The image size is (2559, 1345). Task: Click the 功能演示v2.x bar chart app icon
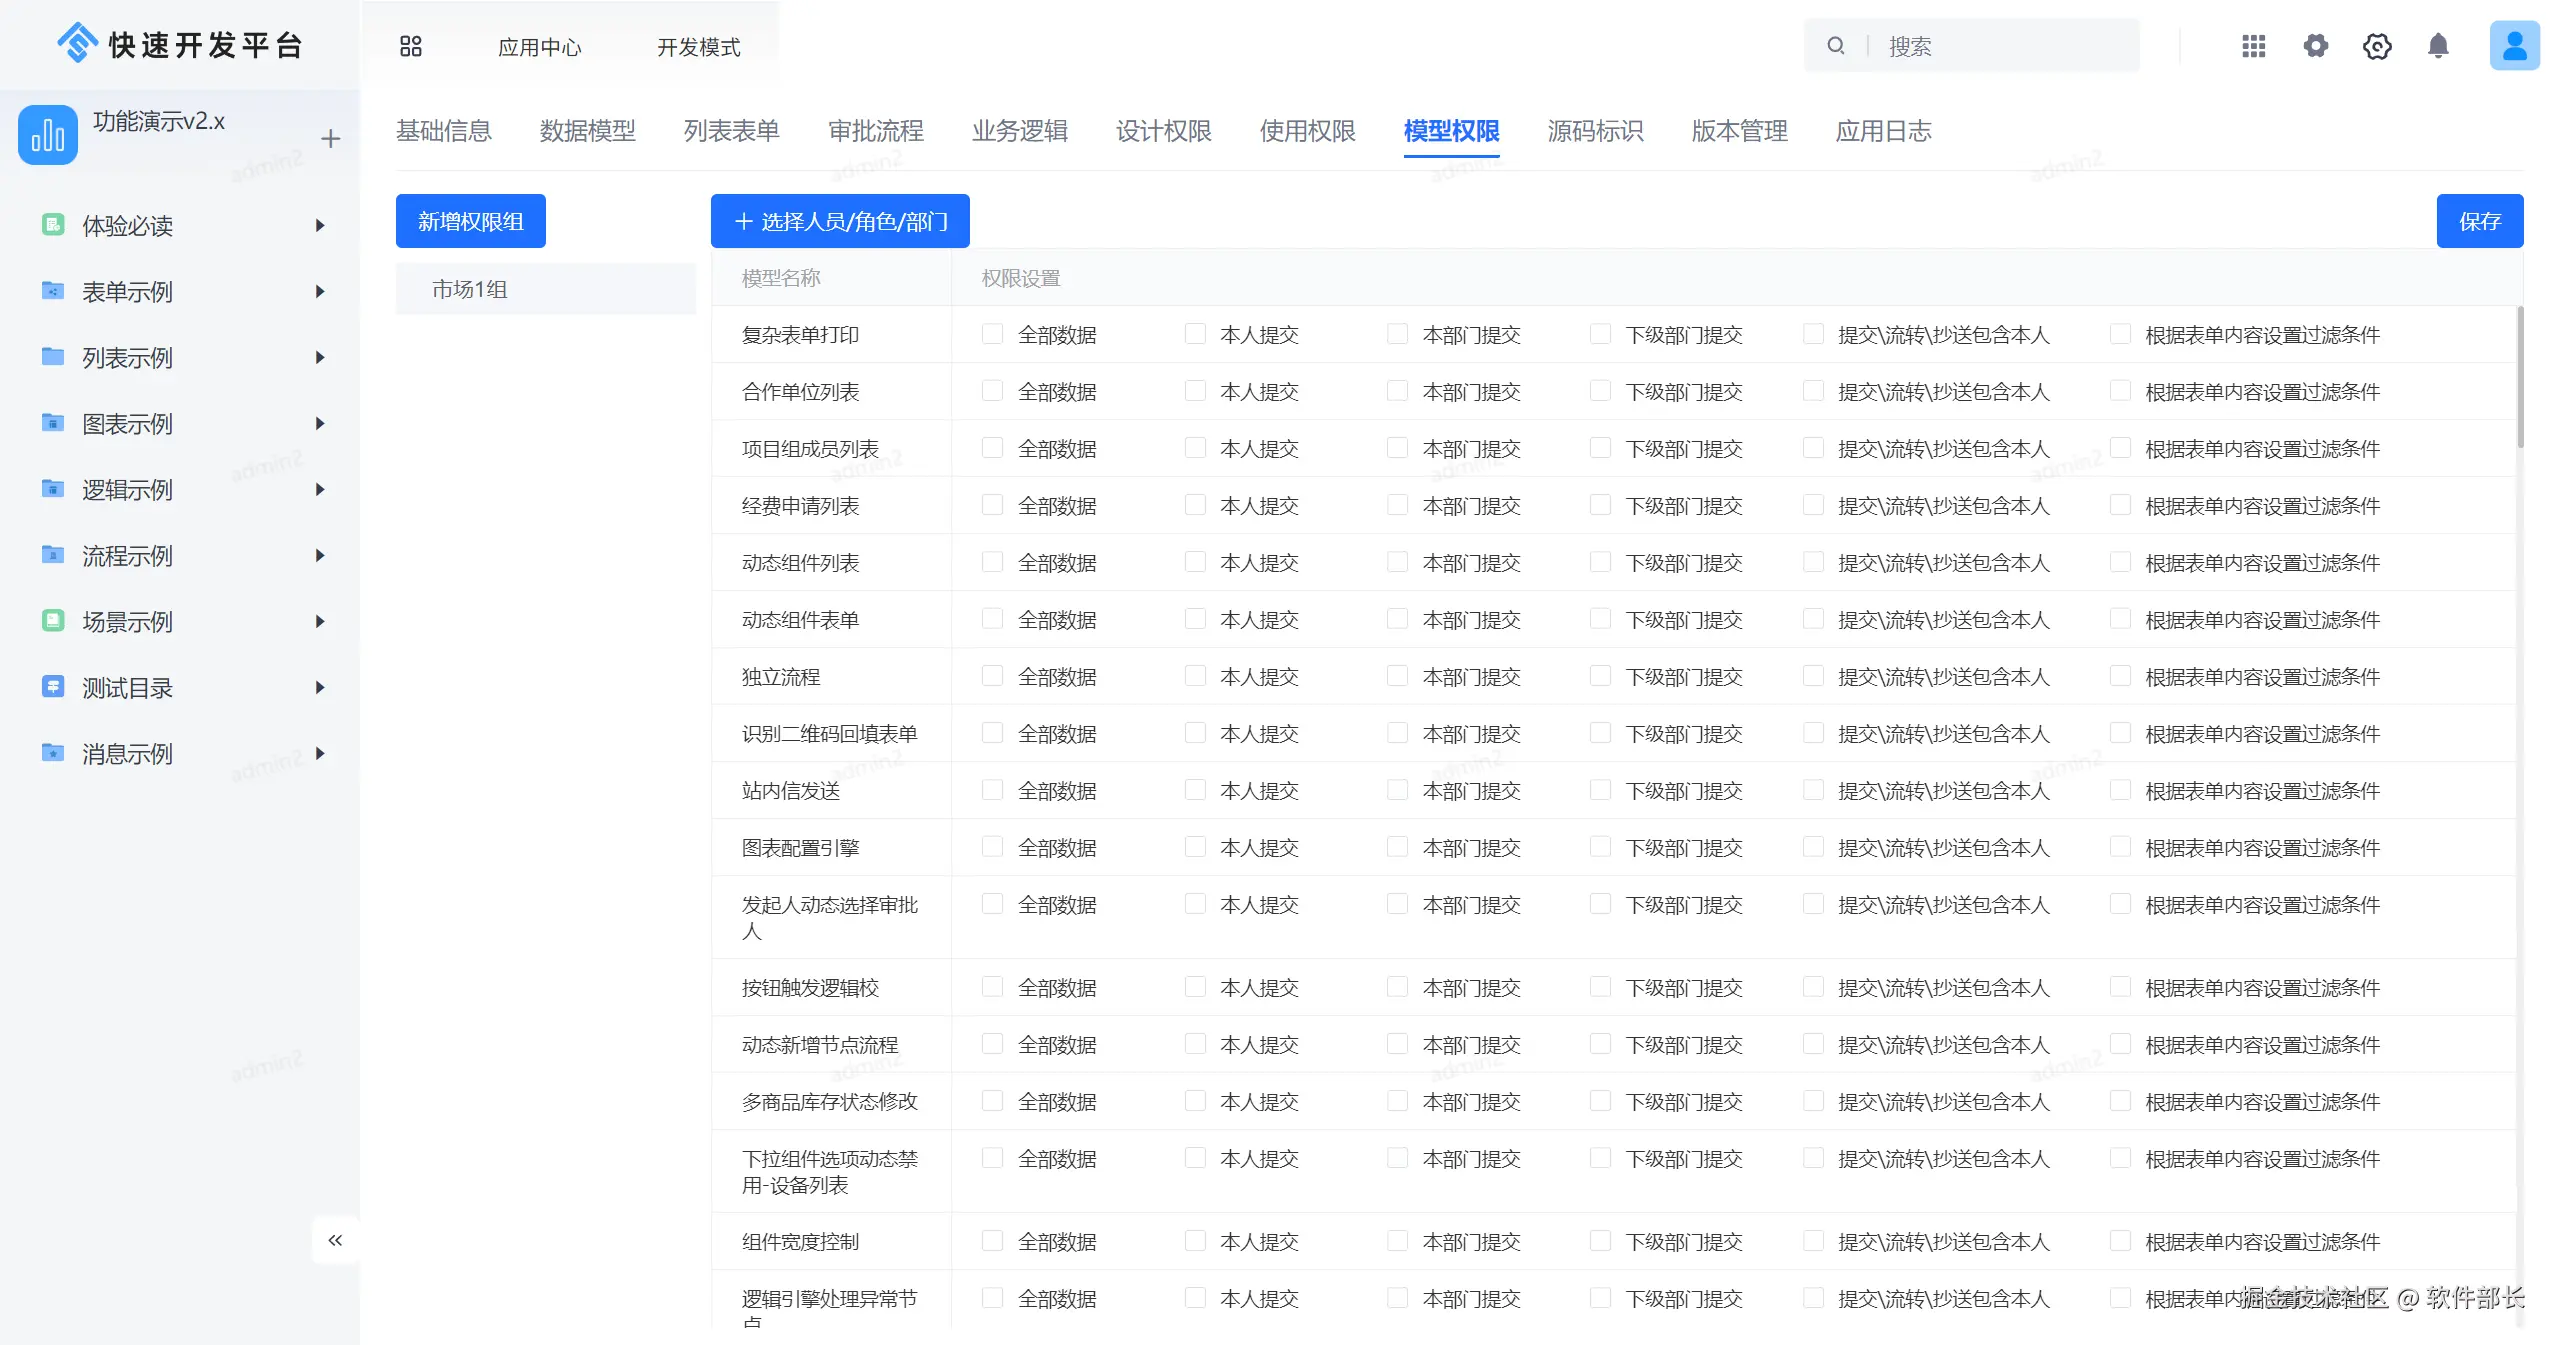47,135
